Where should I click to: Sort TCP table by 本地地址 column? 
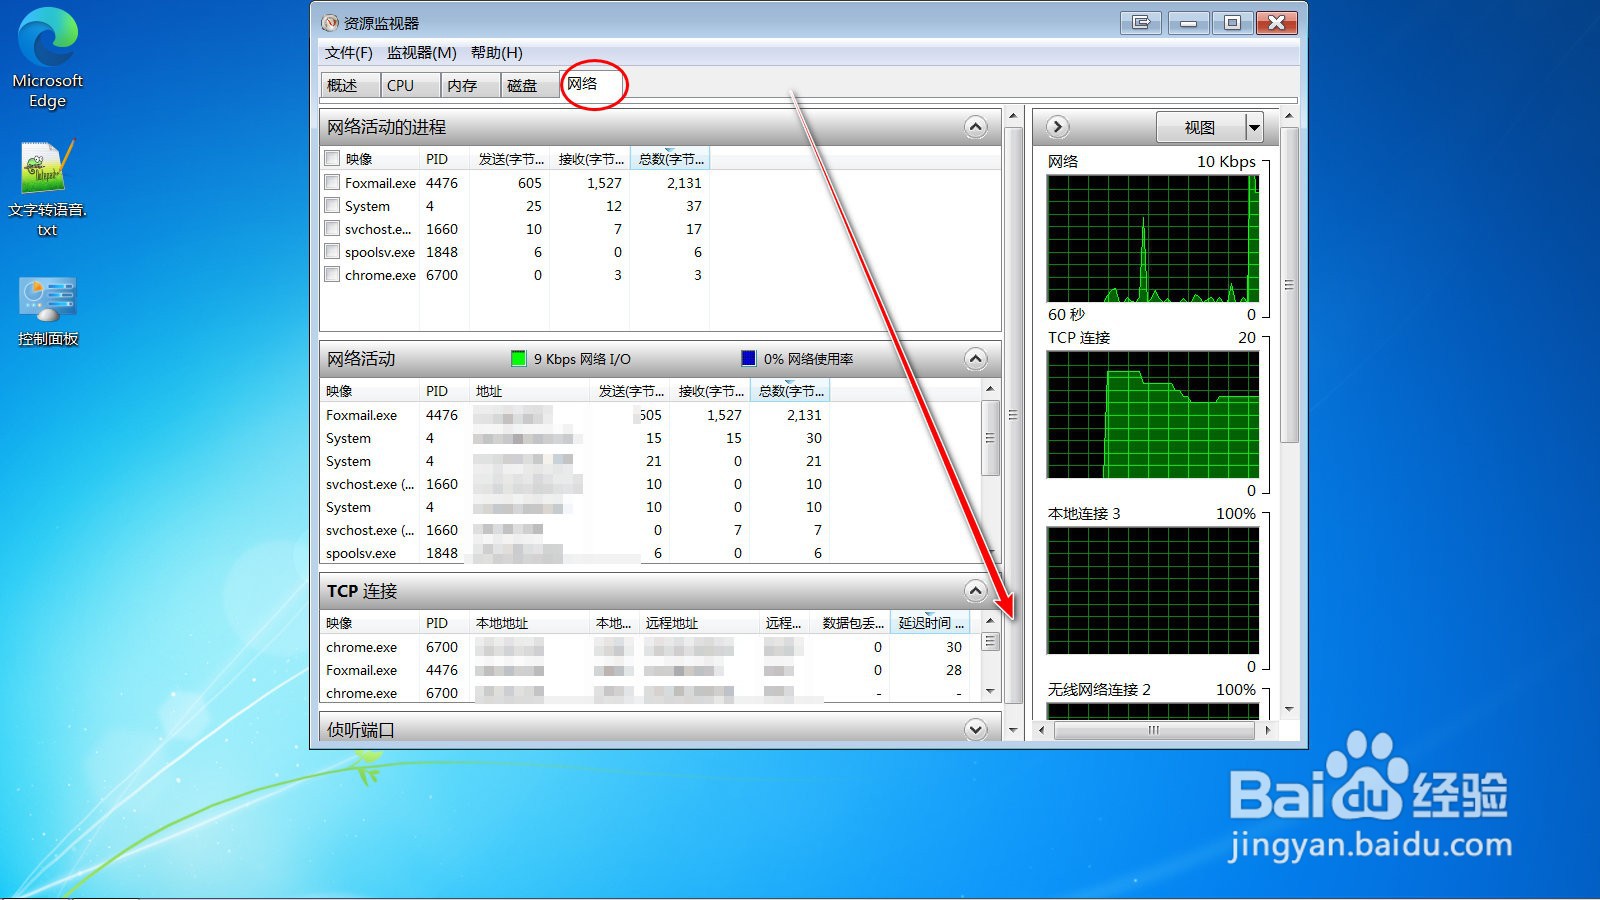coord(529,622)
